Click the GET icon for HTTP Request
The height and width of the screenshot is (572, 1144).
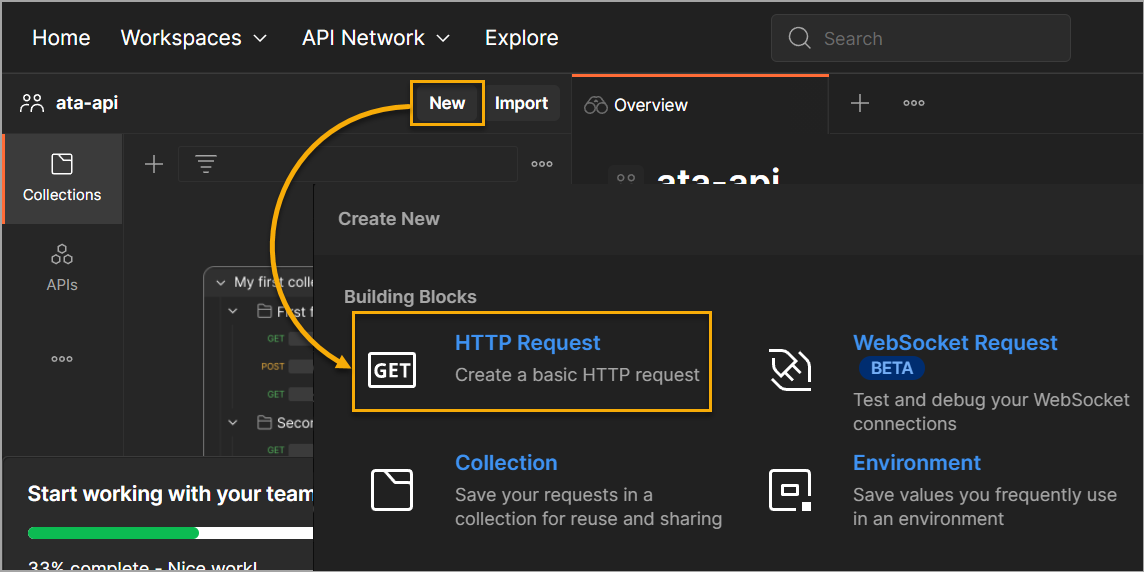coord(392,369)
